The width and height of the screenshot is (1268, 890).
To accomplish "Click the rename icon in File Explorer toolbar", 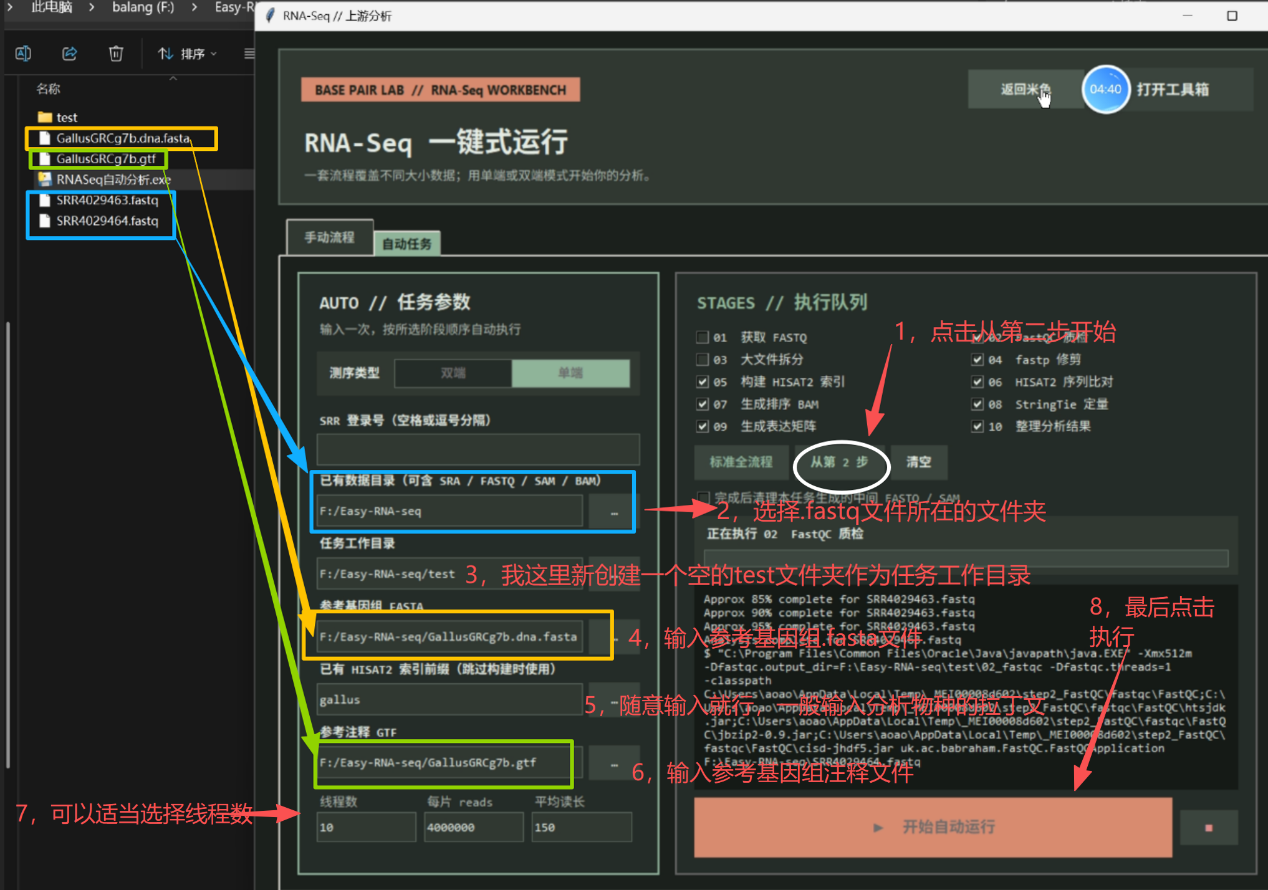I will coord(23,54).
